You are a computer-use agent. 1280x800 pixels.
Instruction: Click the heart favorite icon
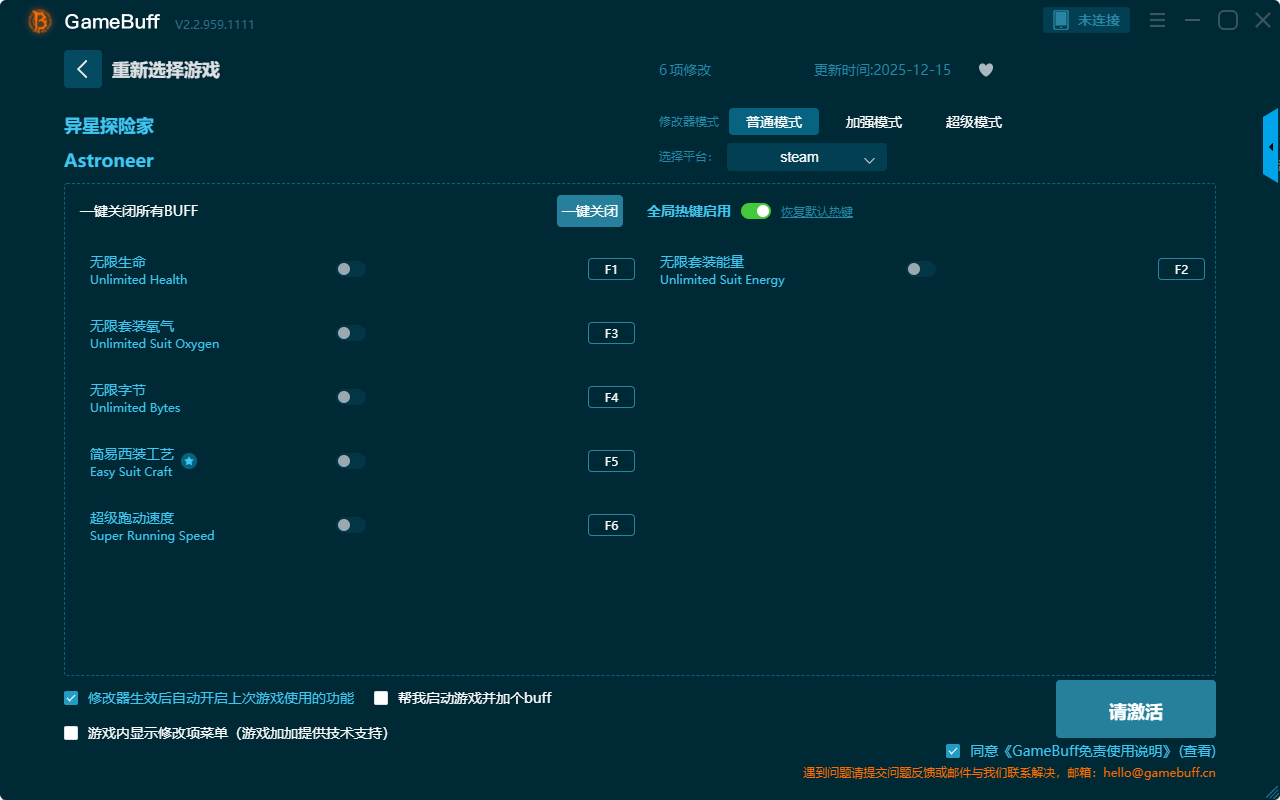[985, 70]
